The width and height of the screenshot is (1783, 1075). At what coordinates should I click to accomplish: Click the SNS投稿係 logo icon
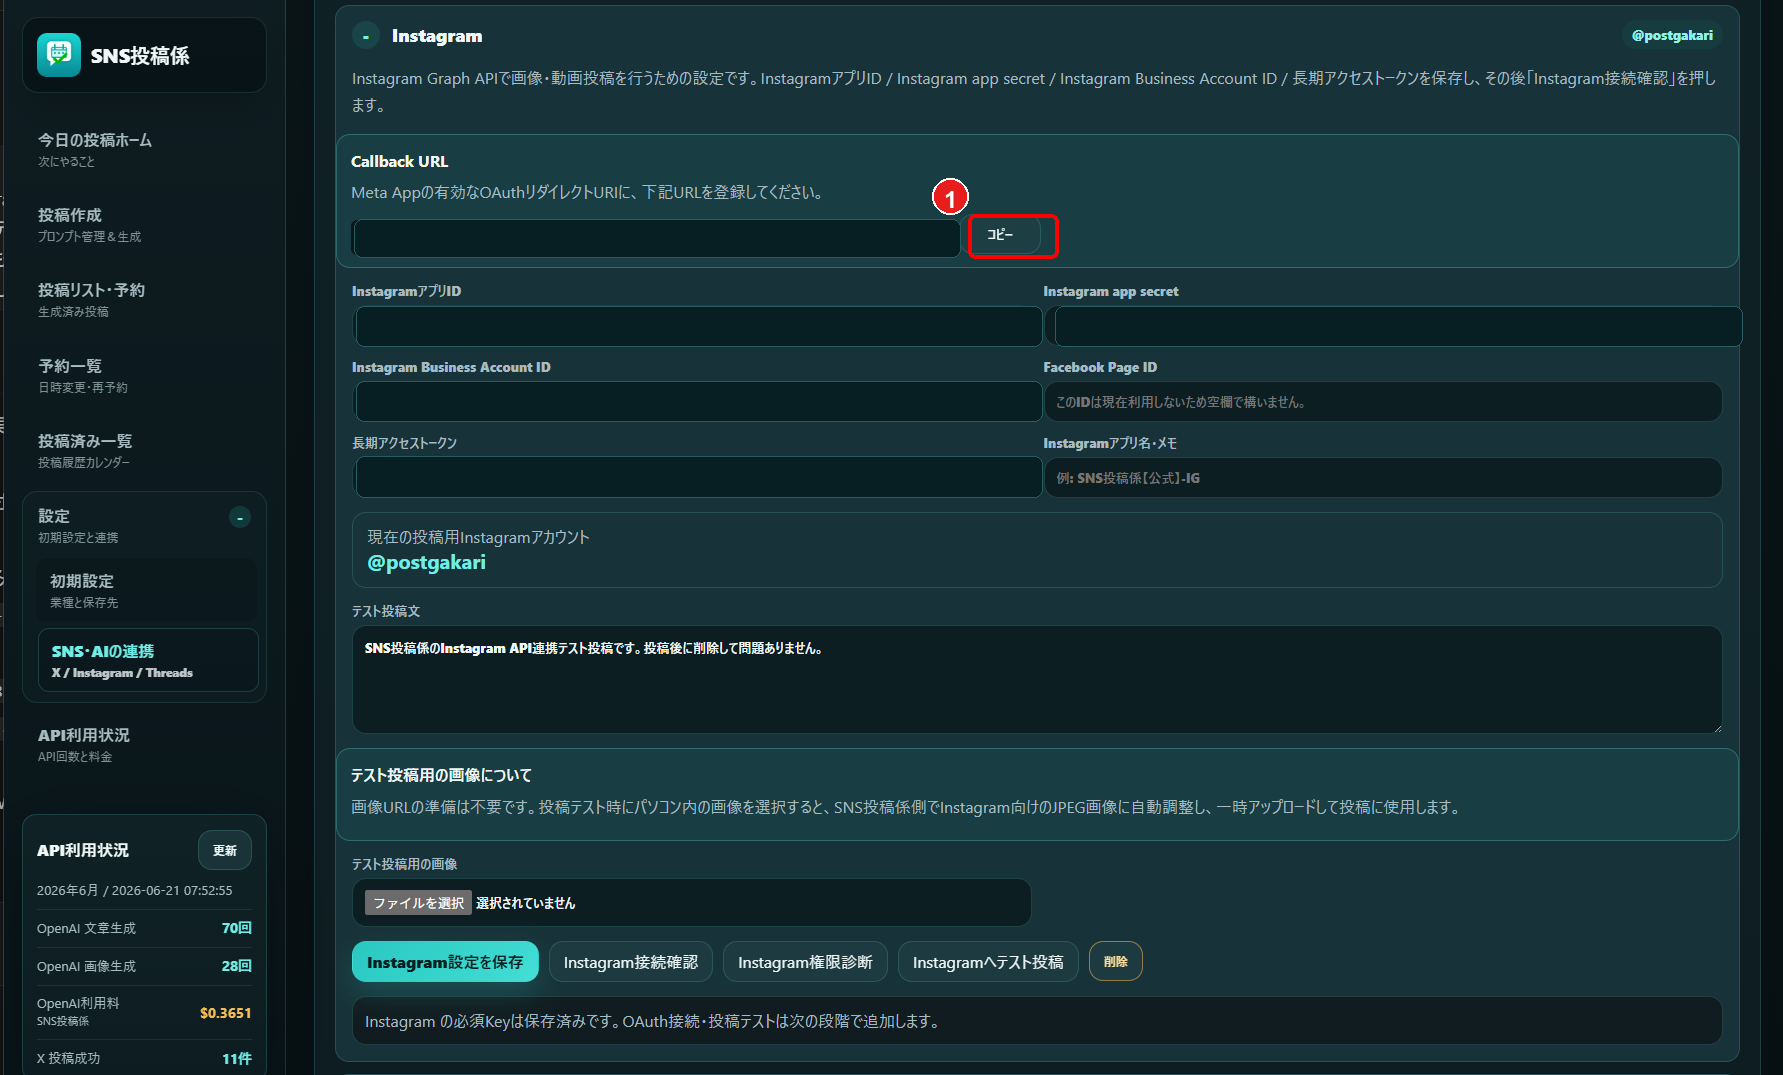59,55
